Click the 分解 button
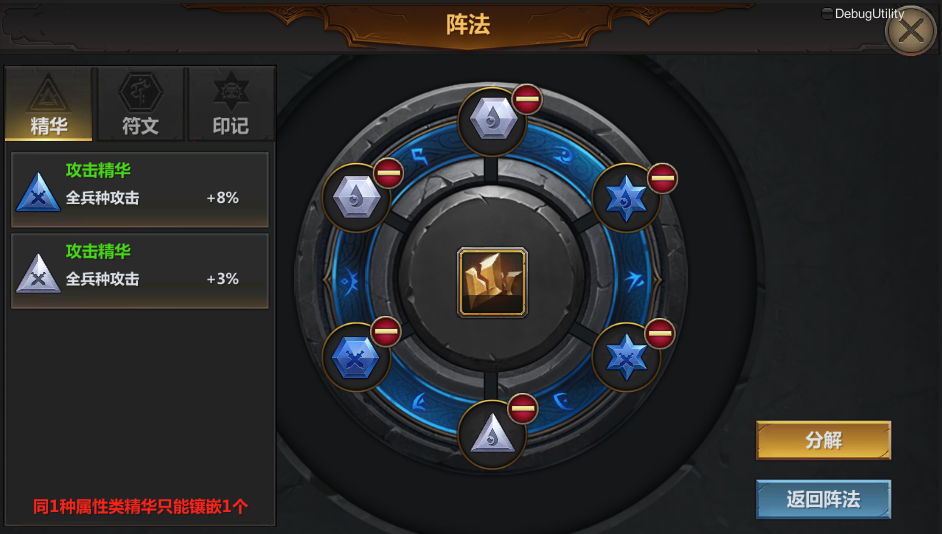 tap(823, 440)
